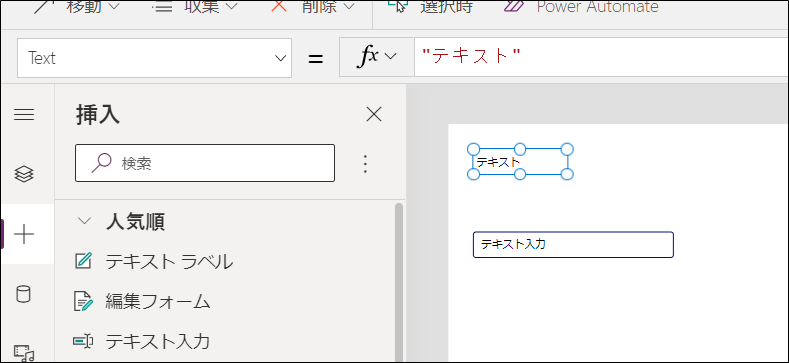The width and height of the screenshot is (789, 363).
Task: Click the Power Automate icon
Action: [514, 6]
